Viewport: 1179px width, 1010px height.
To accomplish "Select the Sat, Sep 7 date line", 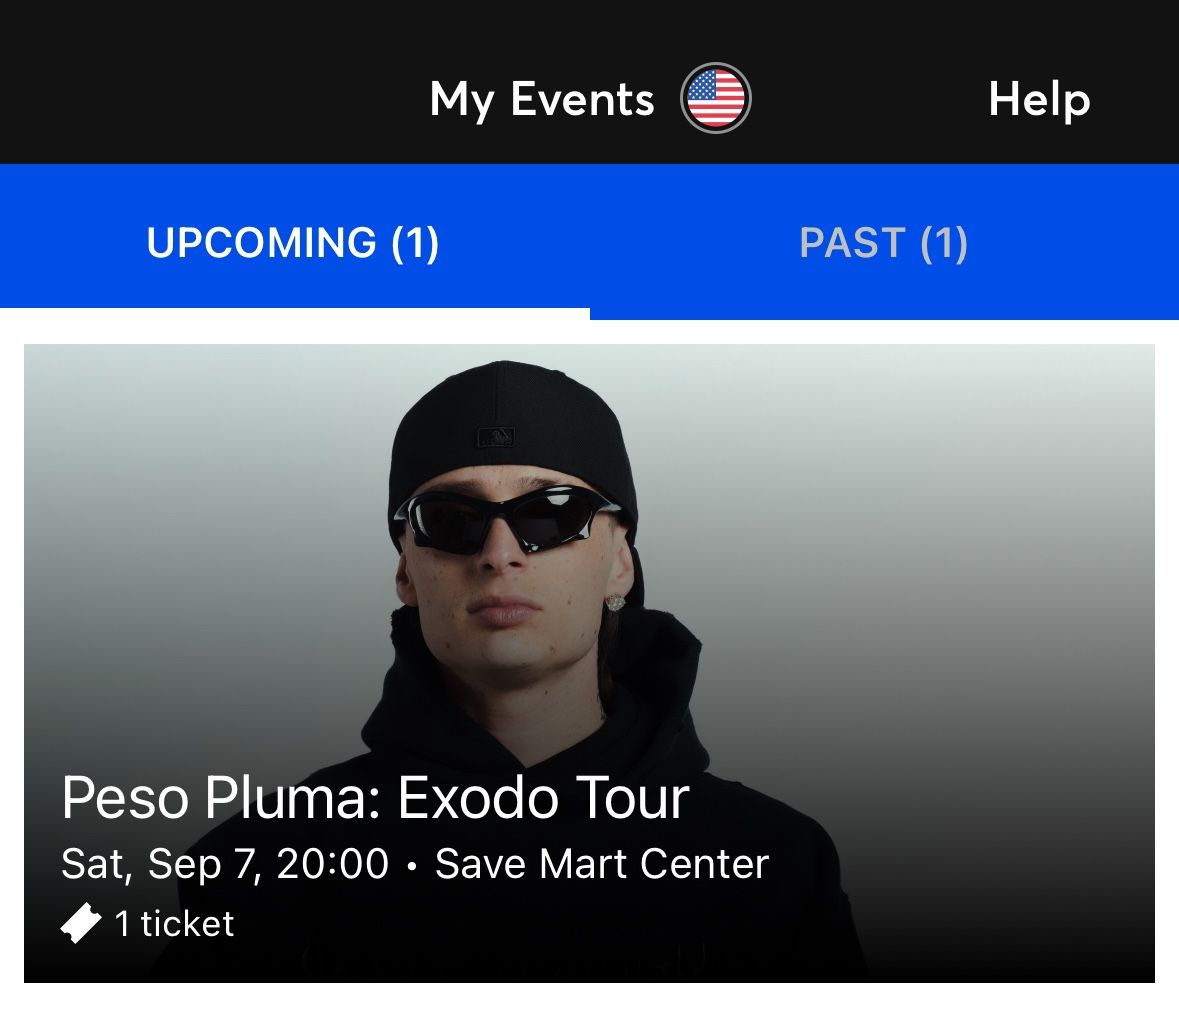I will coord(225,862).
